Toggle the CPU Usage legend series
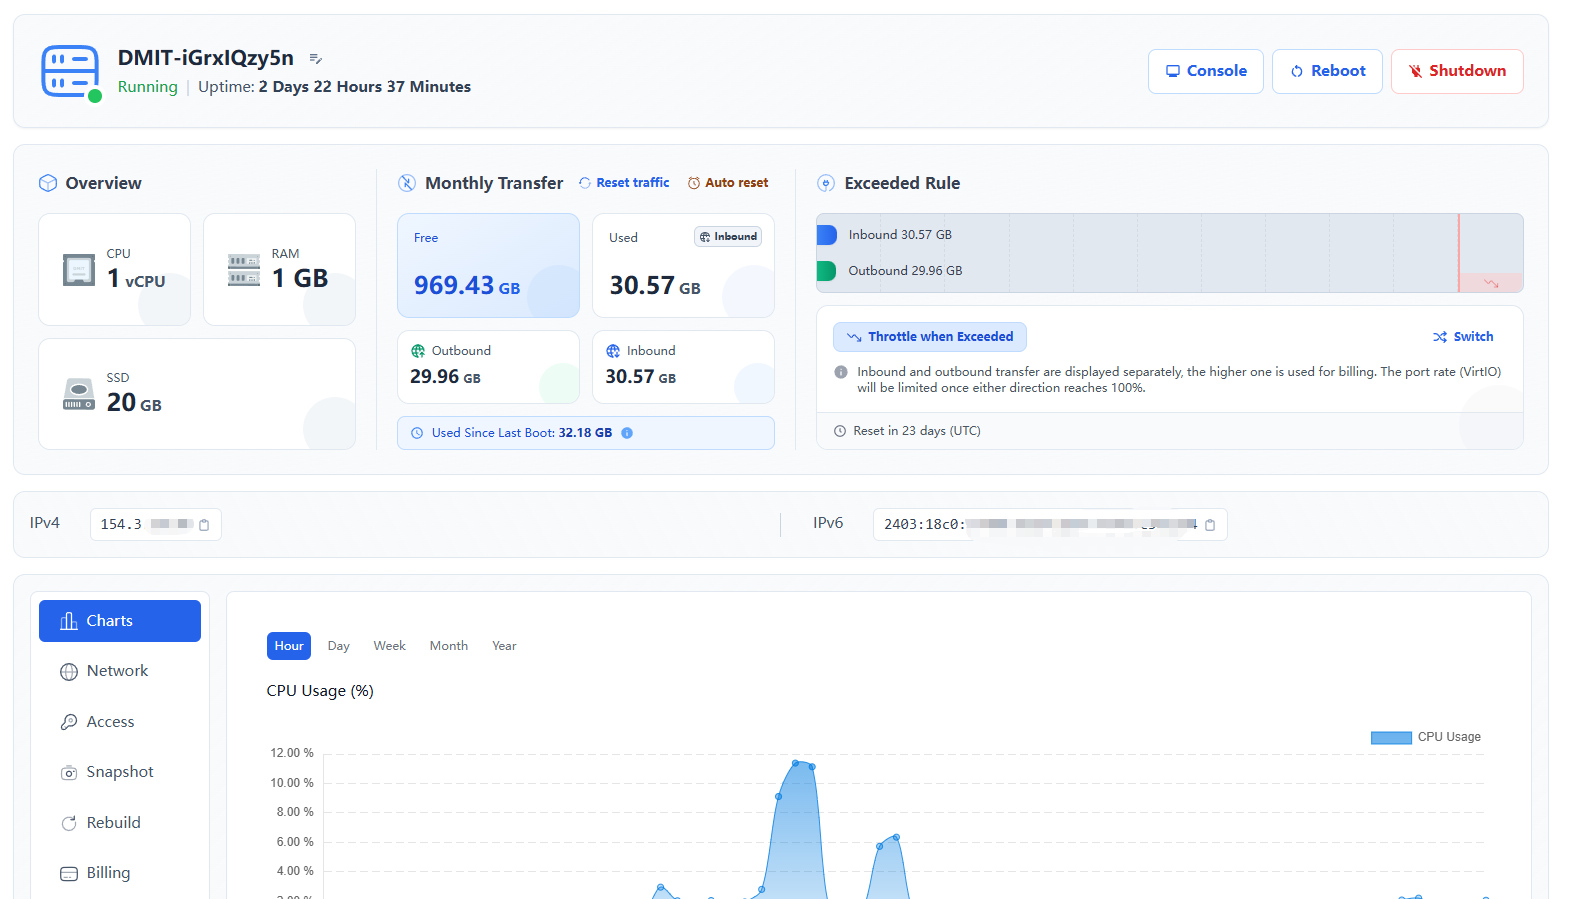This screenshot has height=899, width=1571. pyautogui.click(x=1426, y=737)
